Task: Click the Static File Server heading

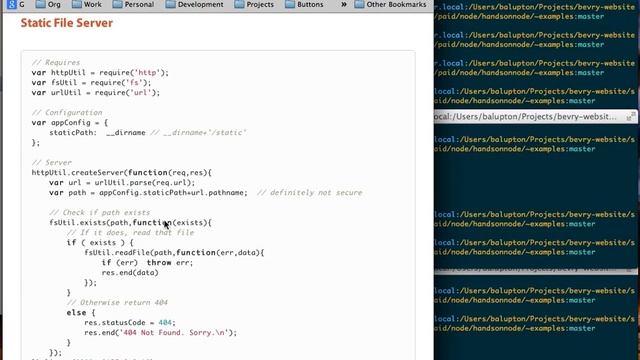Action: pyautogui.click(x=67, y=23)
